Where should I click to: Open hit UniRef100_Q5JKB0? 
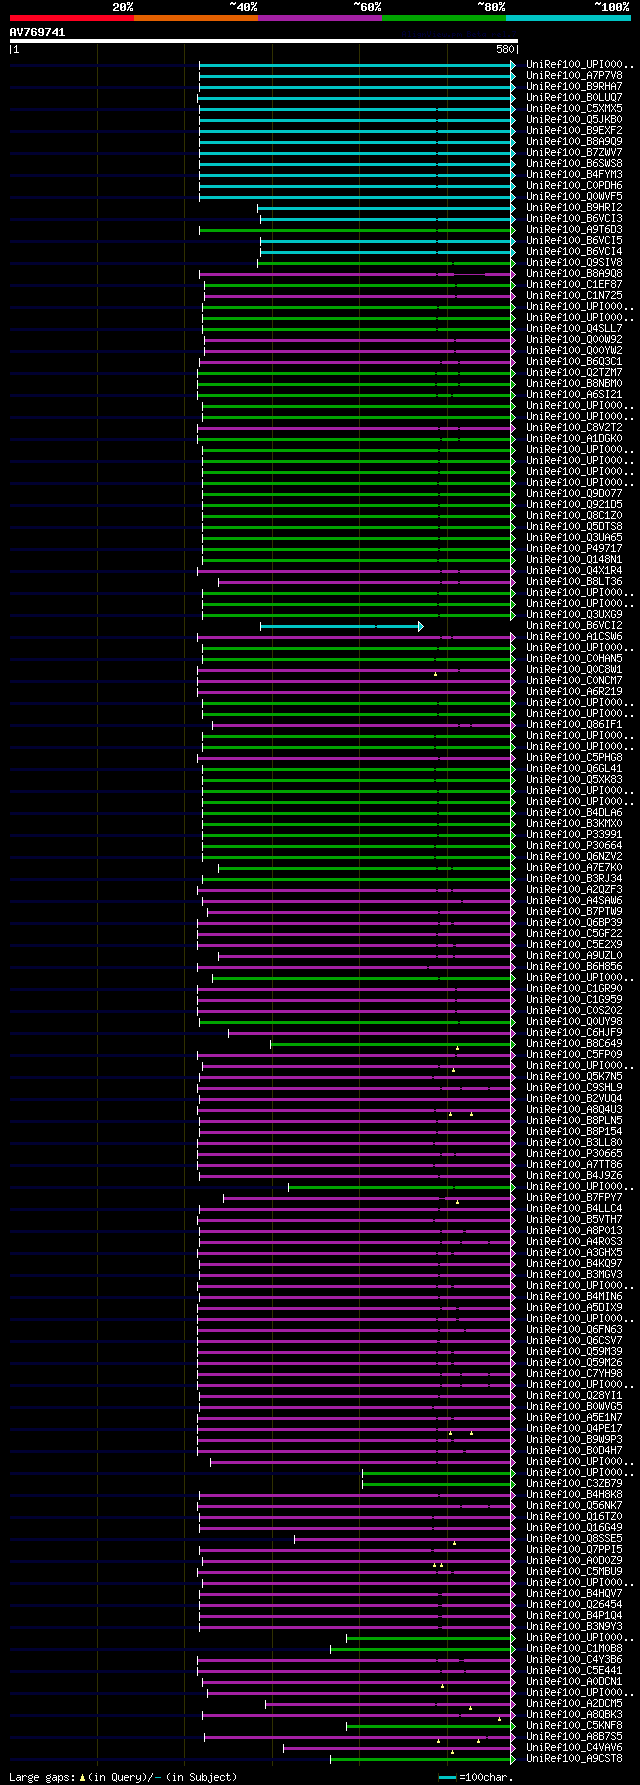[x=574, y=119]
